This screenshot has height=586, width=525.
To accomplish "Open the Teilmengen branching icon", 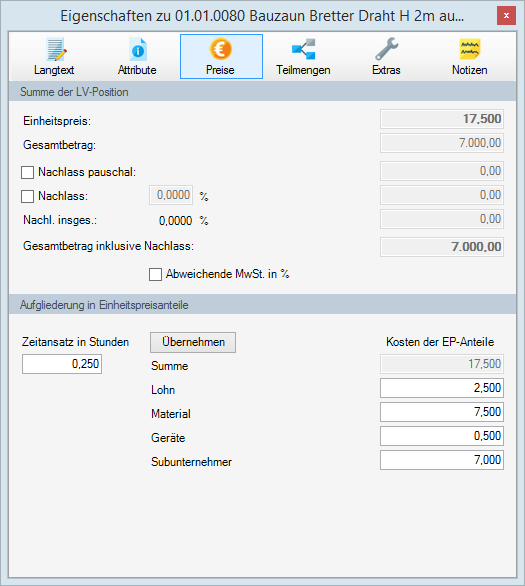I will [303, 49].
